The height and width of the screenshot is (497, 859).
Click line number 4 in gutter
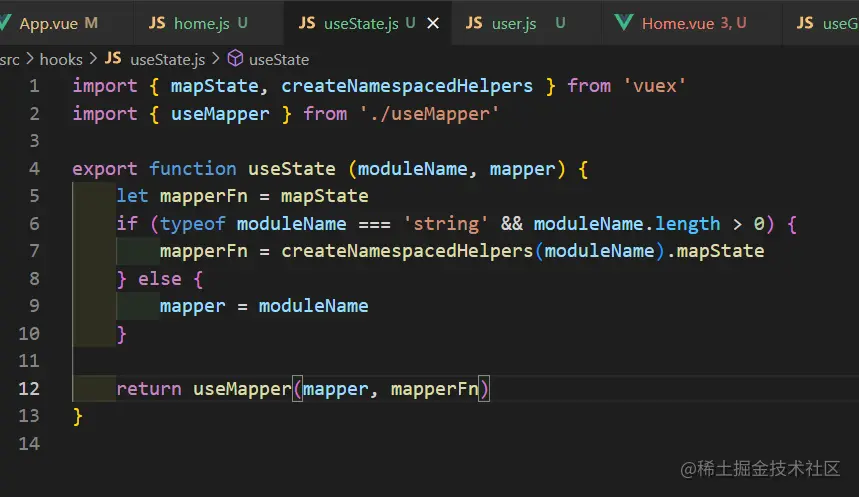34,169
